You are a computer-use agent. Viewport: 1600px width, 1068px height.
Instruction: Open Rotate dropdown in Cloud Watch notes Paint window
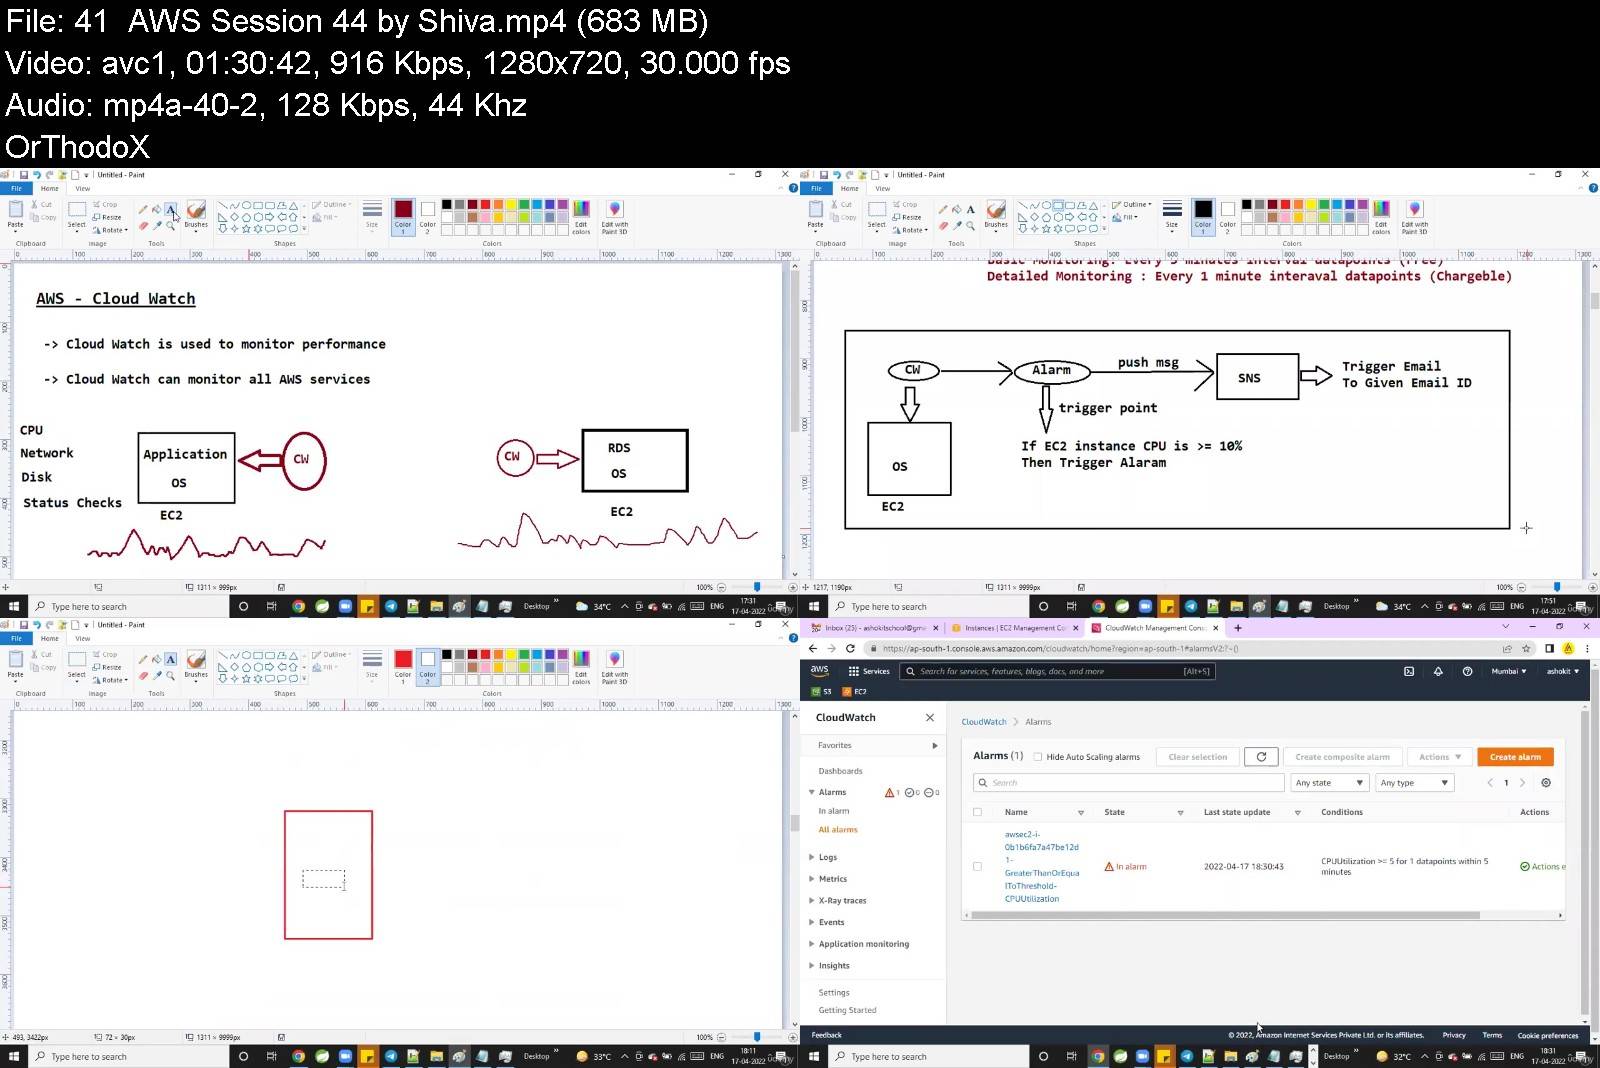112,230
